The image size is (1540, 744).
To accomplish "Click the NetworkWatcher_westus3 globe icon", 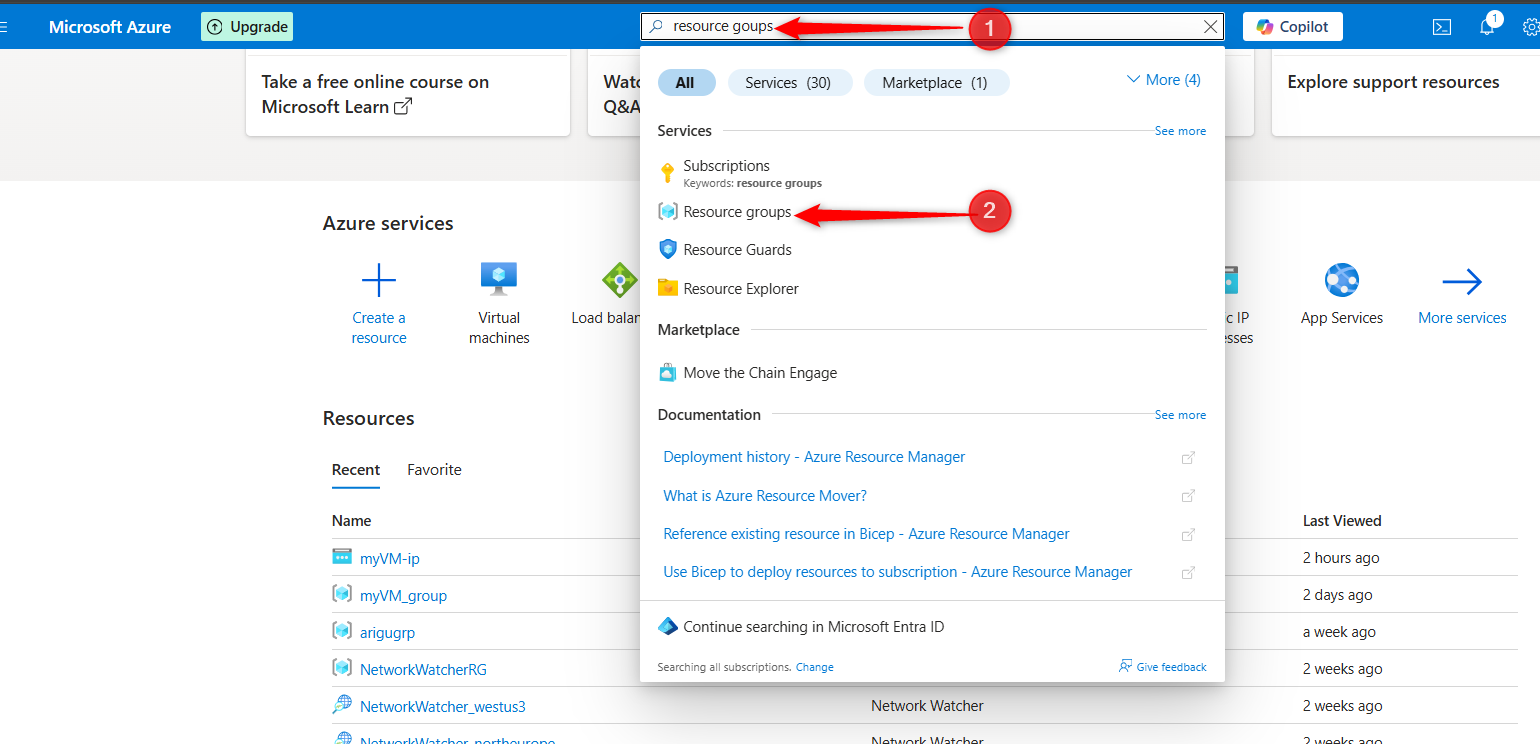I will click(x=342, y=705).
